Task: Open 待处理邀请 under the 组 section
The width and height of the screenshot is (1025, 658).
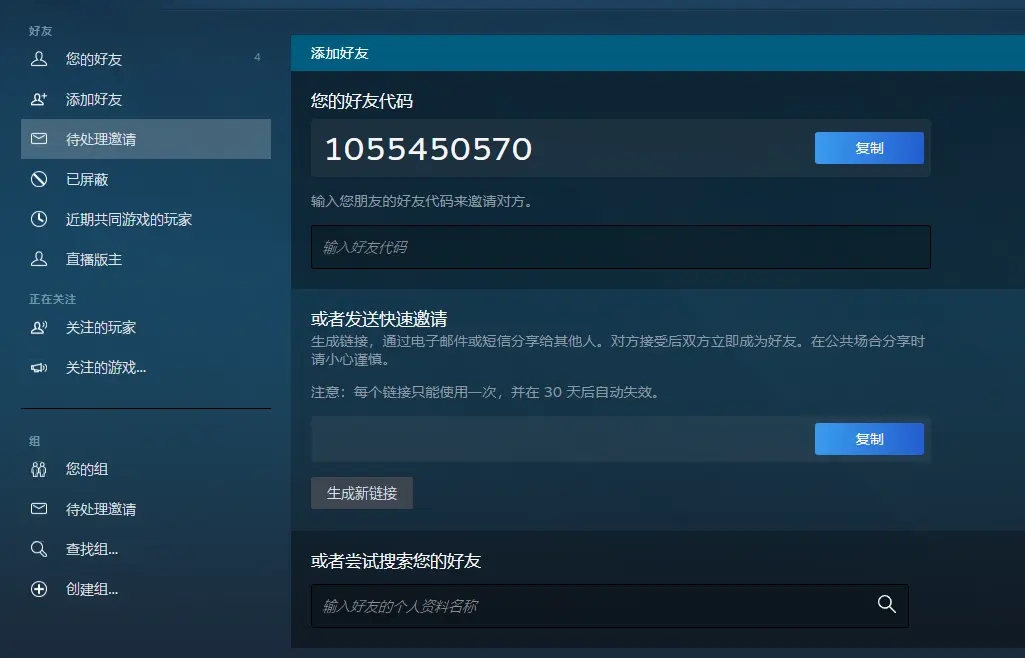Action: (x=101, y=509)
